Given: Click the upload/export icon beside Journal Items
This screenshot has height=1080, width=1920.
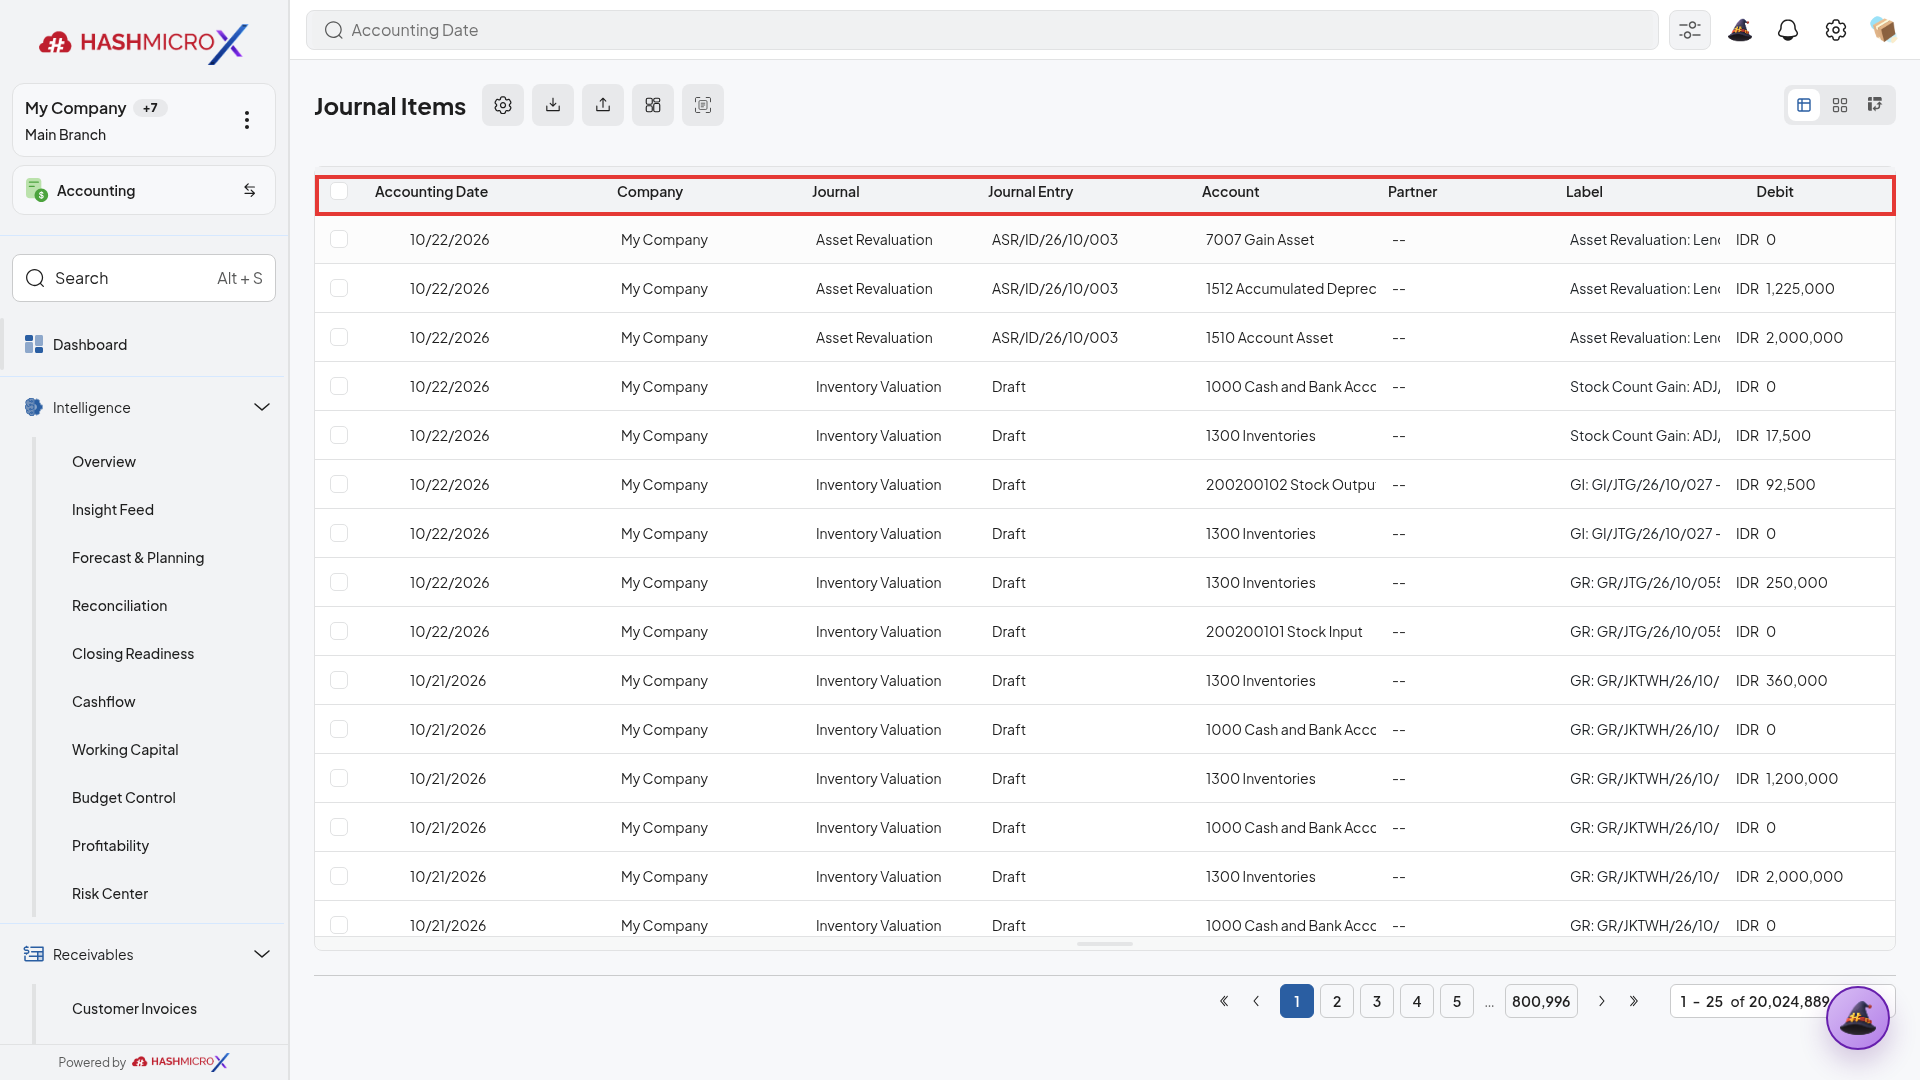Looking at the screenshot, I should click(x=603, y=105).
